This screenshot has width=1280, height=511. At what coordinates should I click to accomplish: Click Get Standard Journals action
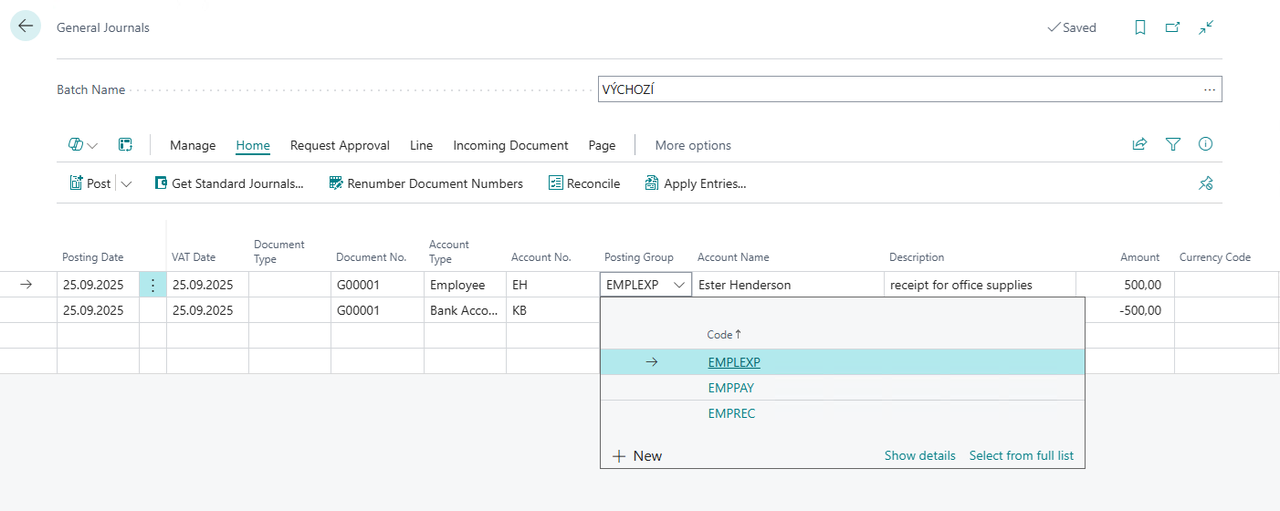point(229,184)
